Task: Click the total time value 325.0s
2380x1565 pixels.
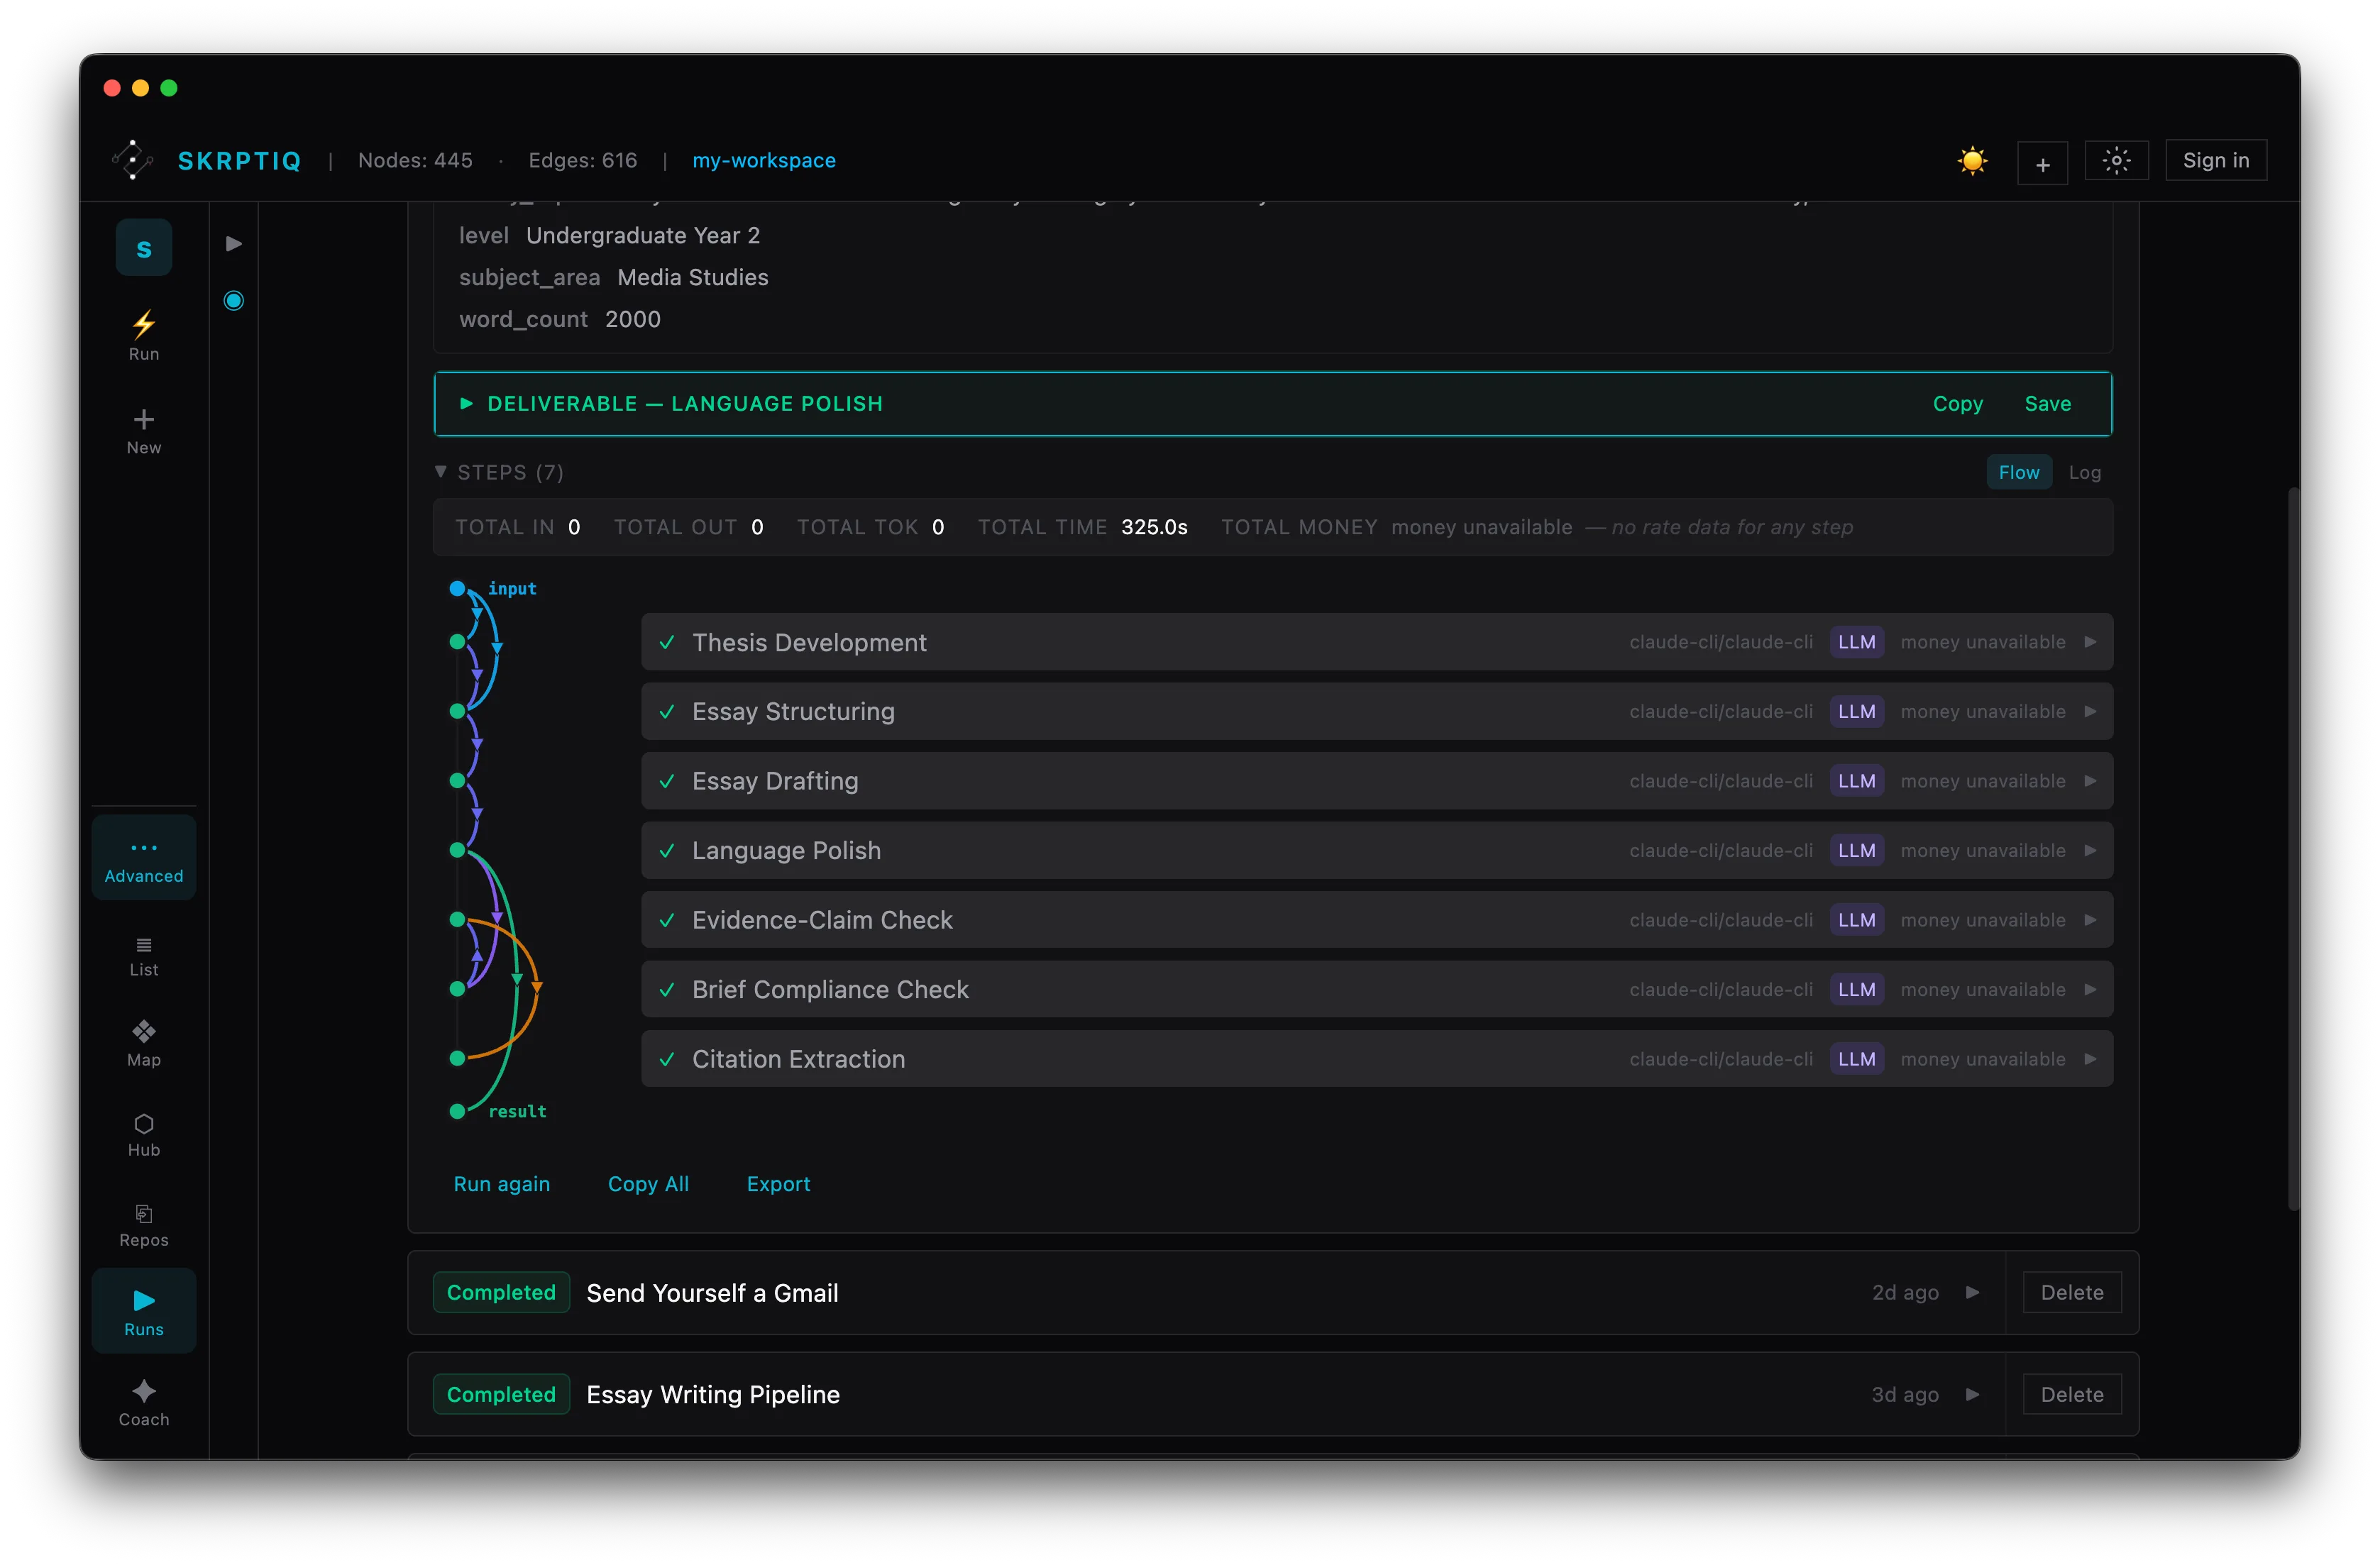Action: point(1154,527)
